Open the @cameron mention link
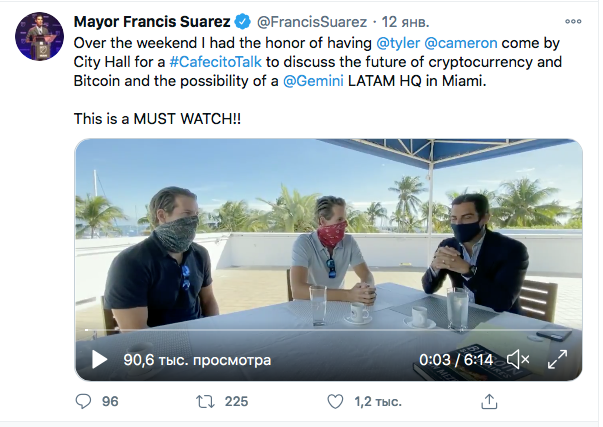 (x=462, y=45)
